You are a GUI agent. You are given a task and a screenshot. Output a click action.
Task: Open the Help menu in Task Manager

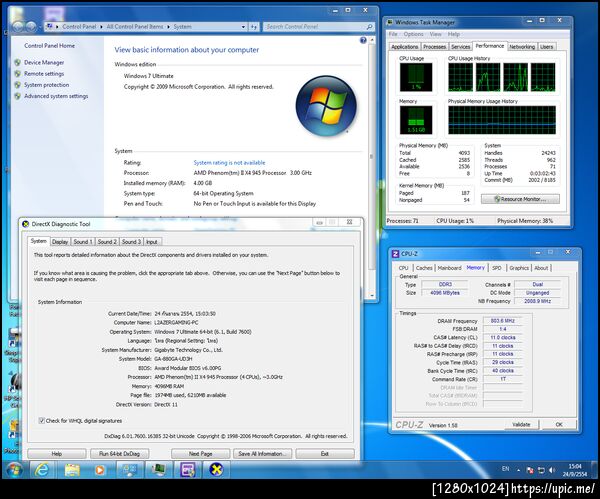pos(453,34)
